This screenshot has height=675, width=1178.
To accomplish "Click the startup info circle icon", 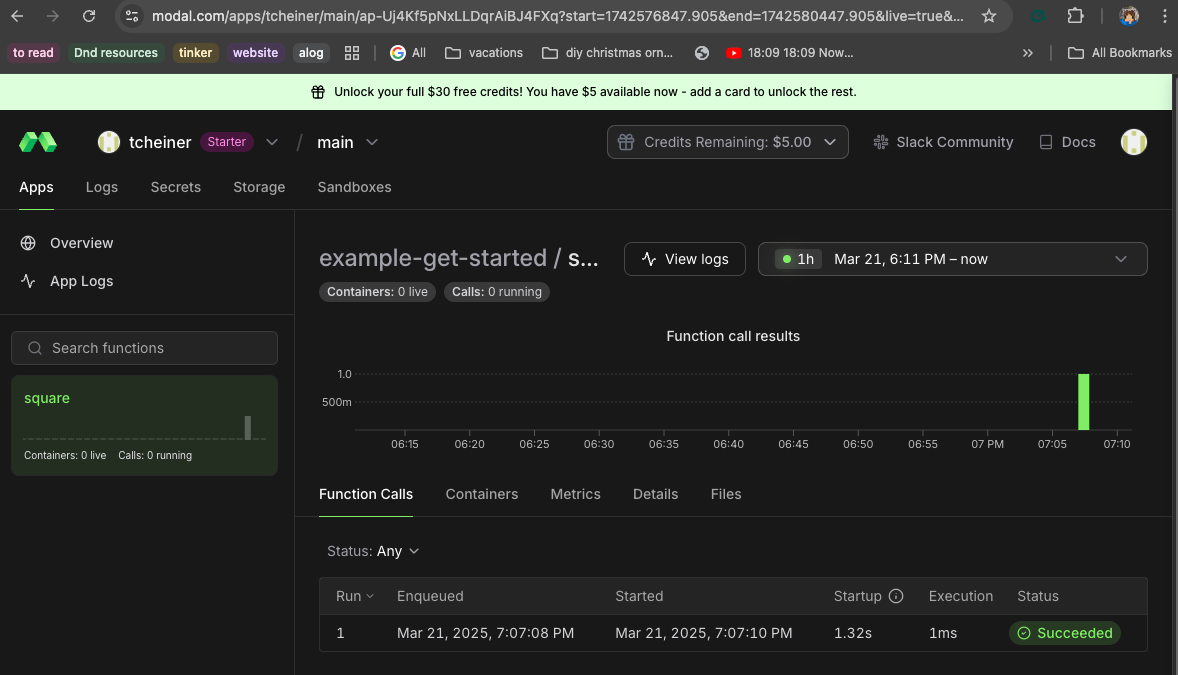I will (x=896, y=596).
